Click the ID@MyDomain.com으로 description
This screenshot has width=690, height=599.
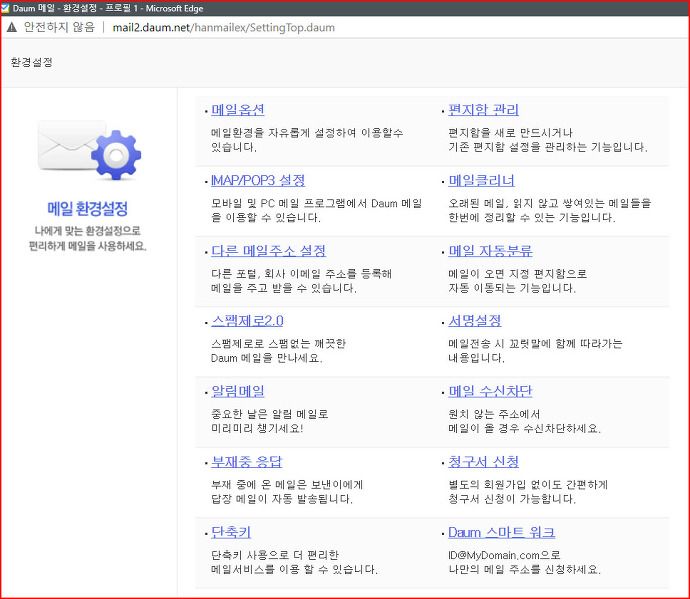525,562
